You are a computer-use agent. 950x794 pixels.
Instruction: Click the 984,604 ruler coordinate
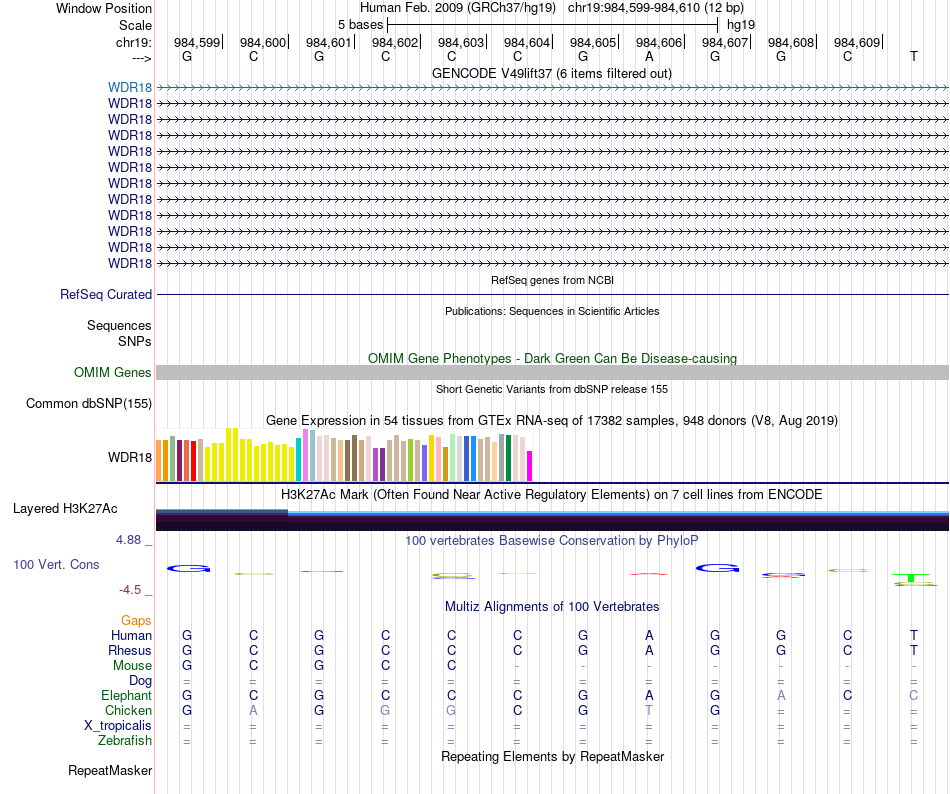click(x=527, y=42)
